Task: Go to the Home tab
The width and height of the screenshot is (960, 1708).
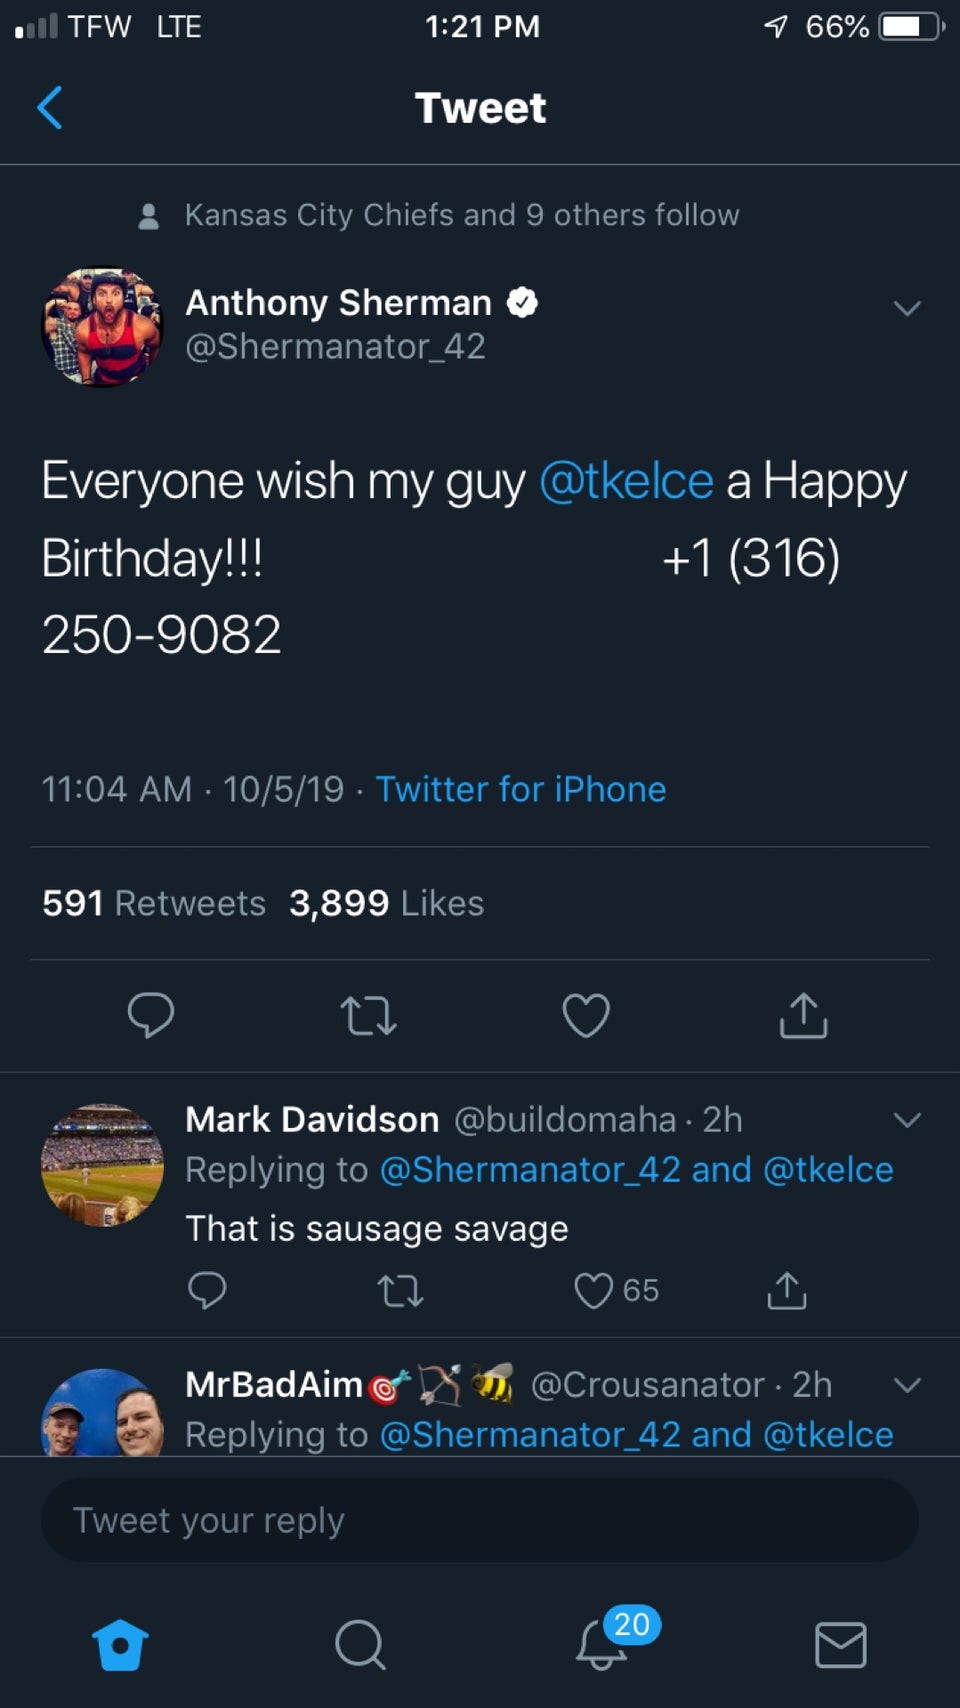Action: pos(120,1644)
